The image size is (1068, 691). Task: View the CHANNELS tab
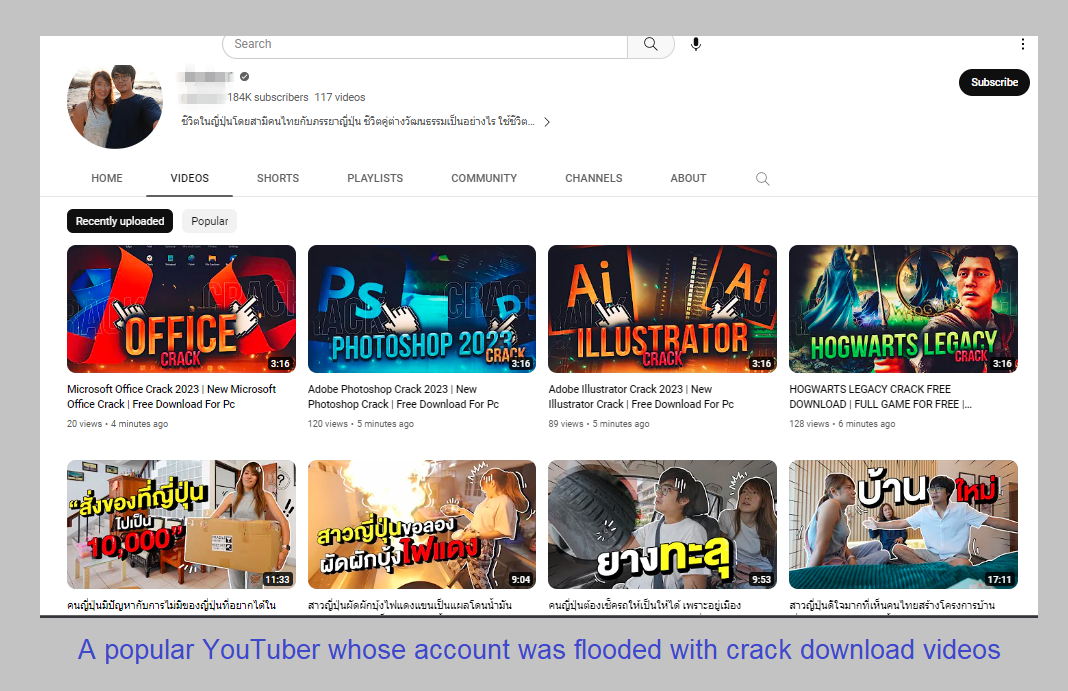pos(594,178)
